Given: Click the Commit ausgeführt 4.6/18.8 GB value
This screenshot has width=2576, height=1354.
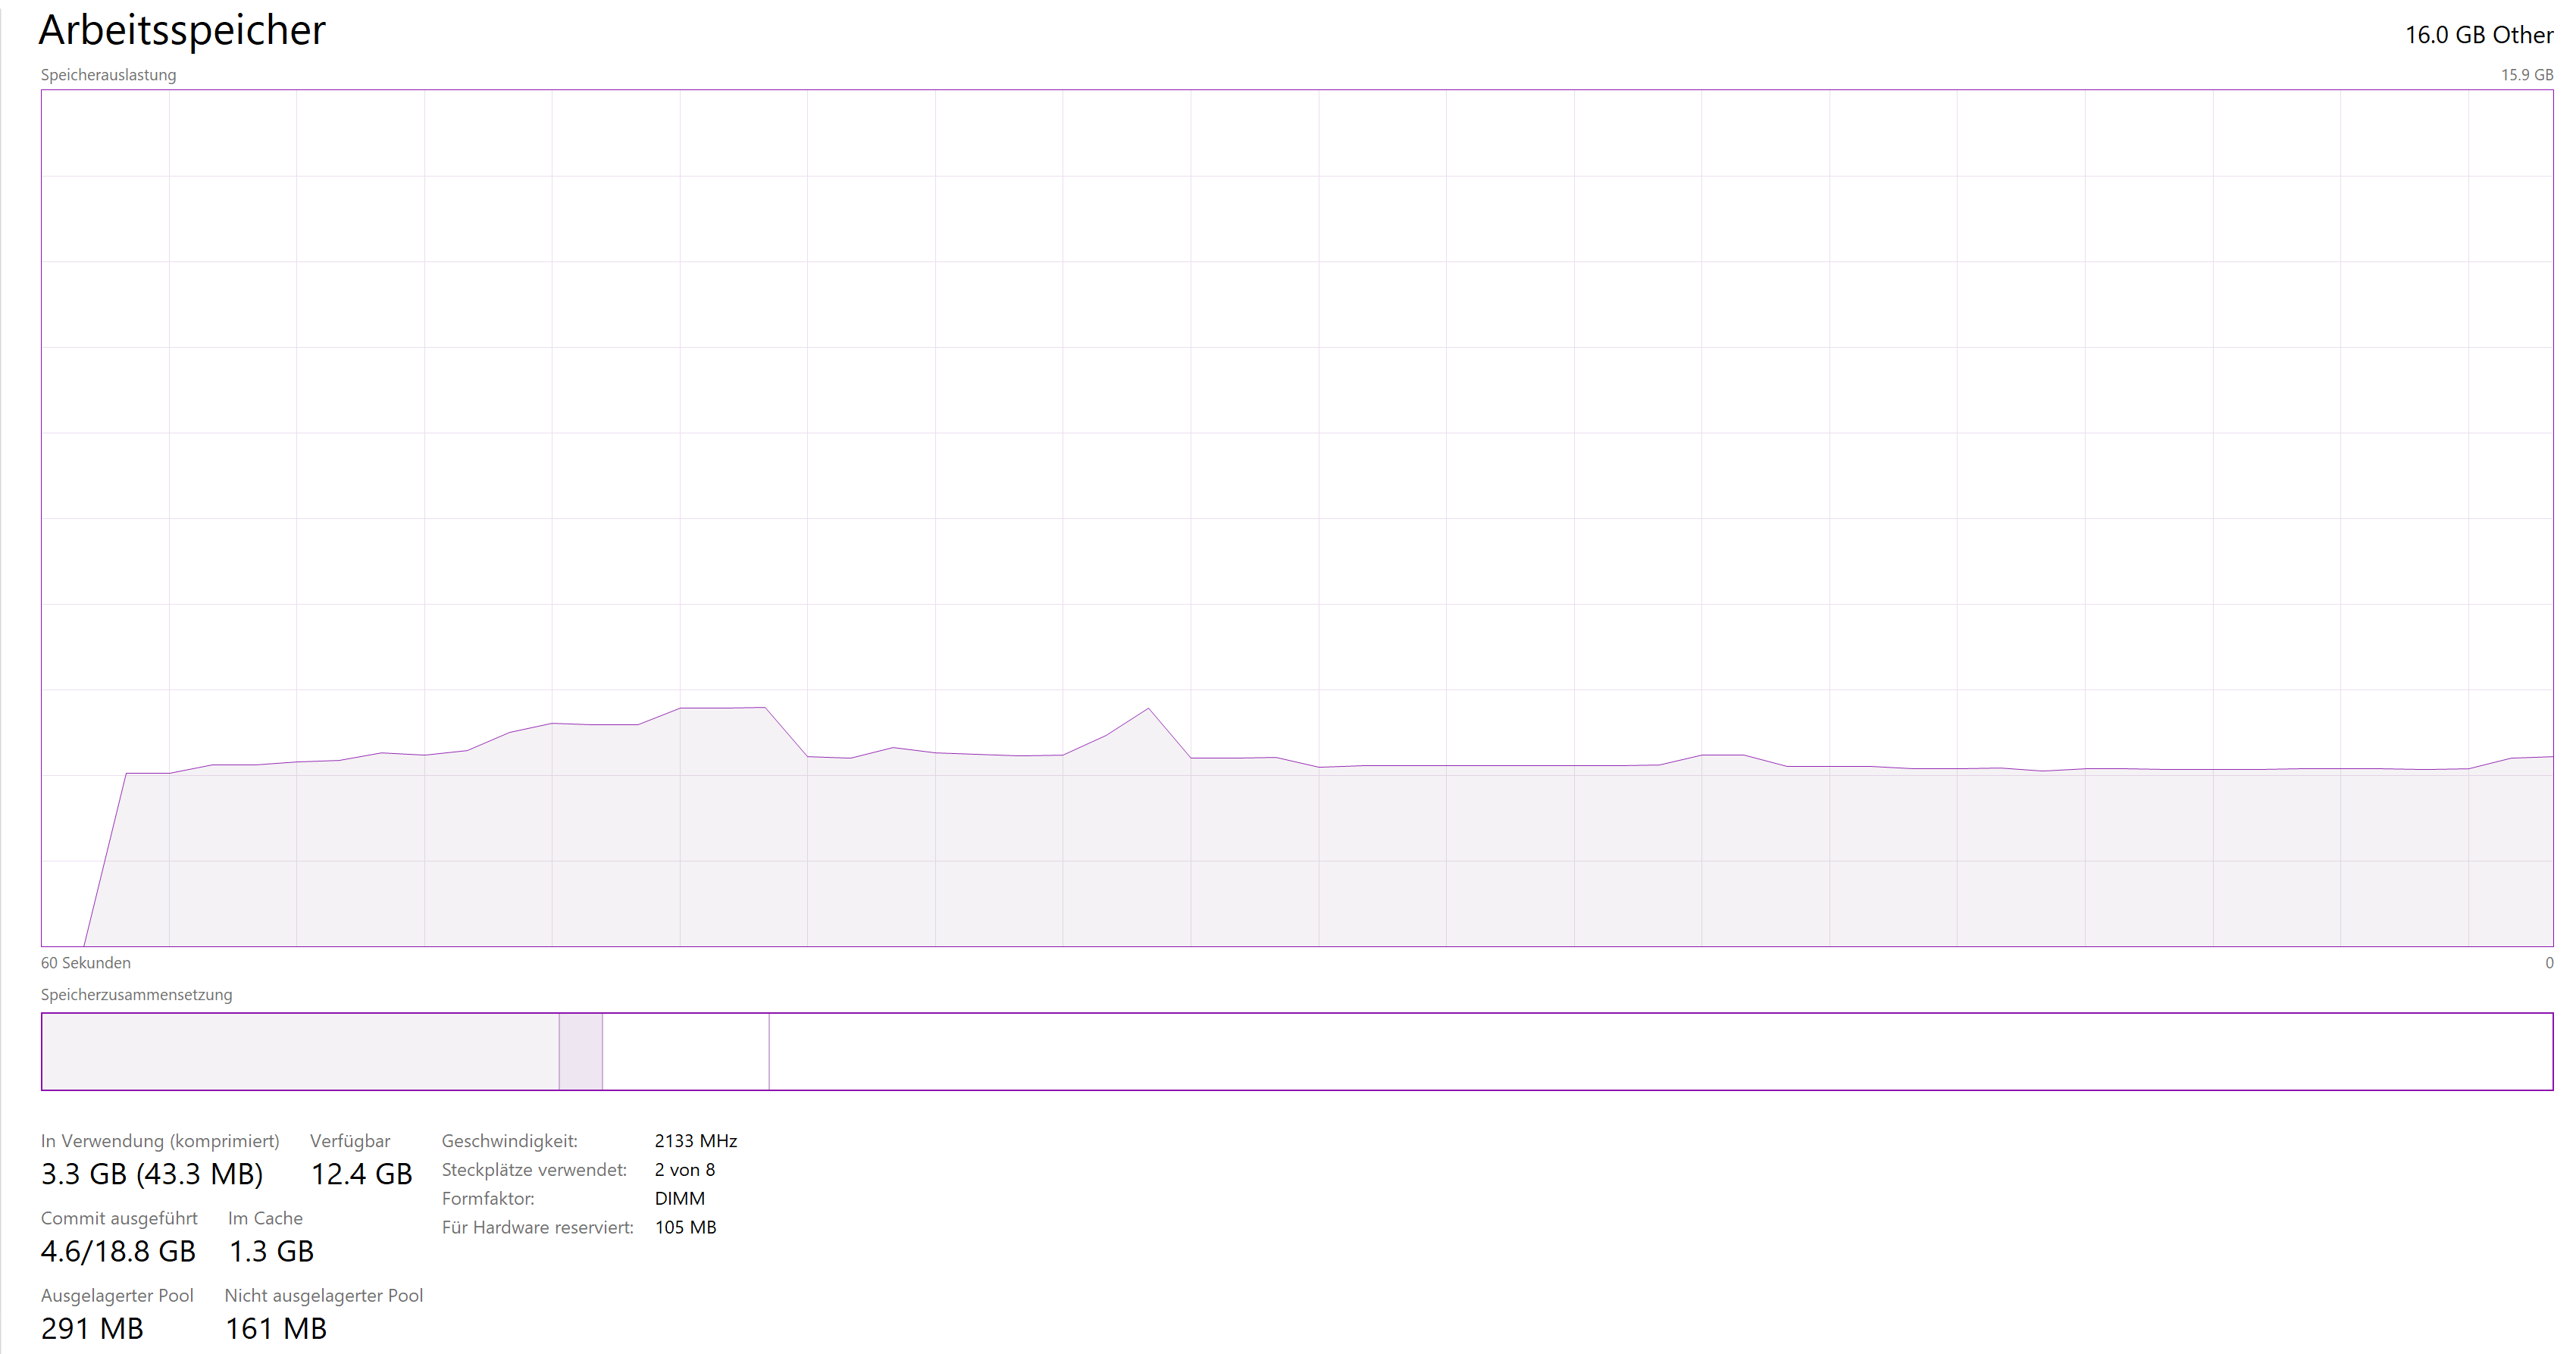Looking at the screenshot, I should (x=118, y=1251).
